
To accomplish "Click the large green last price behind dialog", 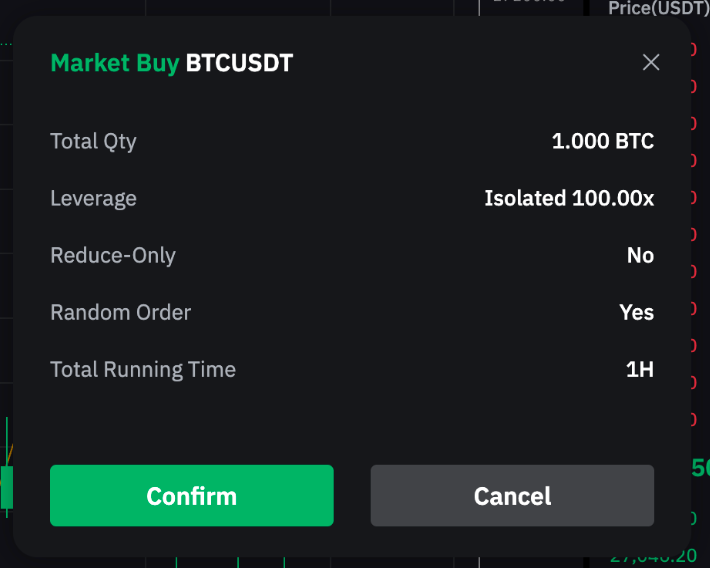I will click(x=700, y=467).
